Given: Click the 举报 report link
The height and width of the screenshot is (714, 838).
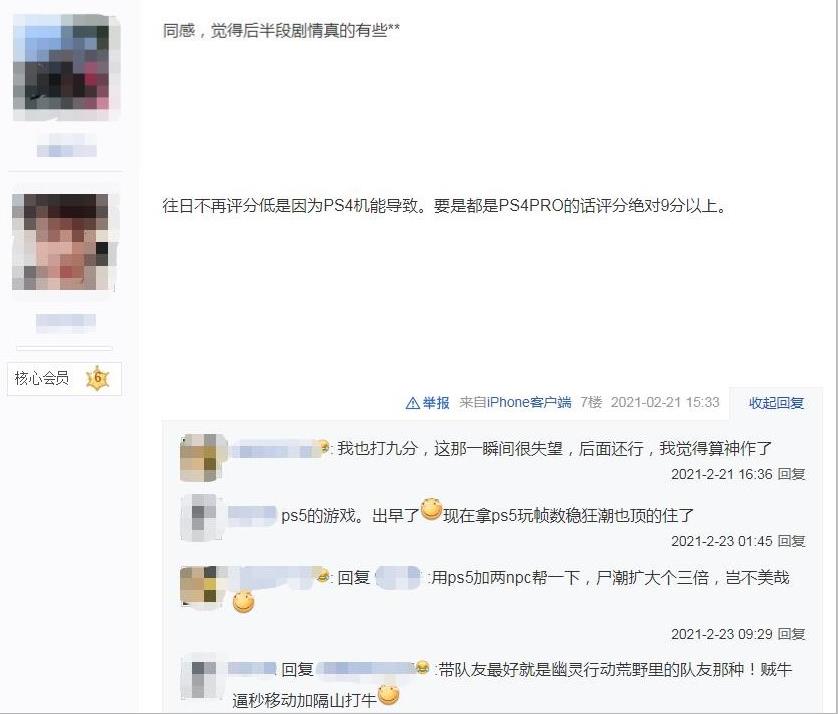Looking at the screenshot, I should coord(436,403).
